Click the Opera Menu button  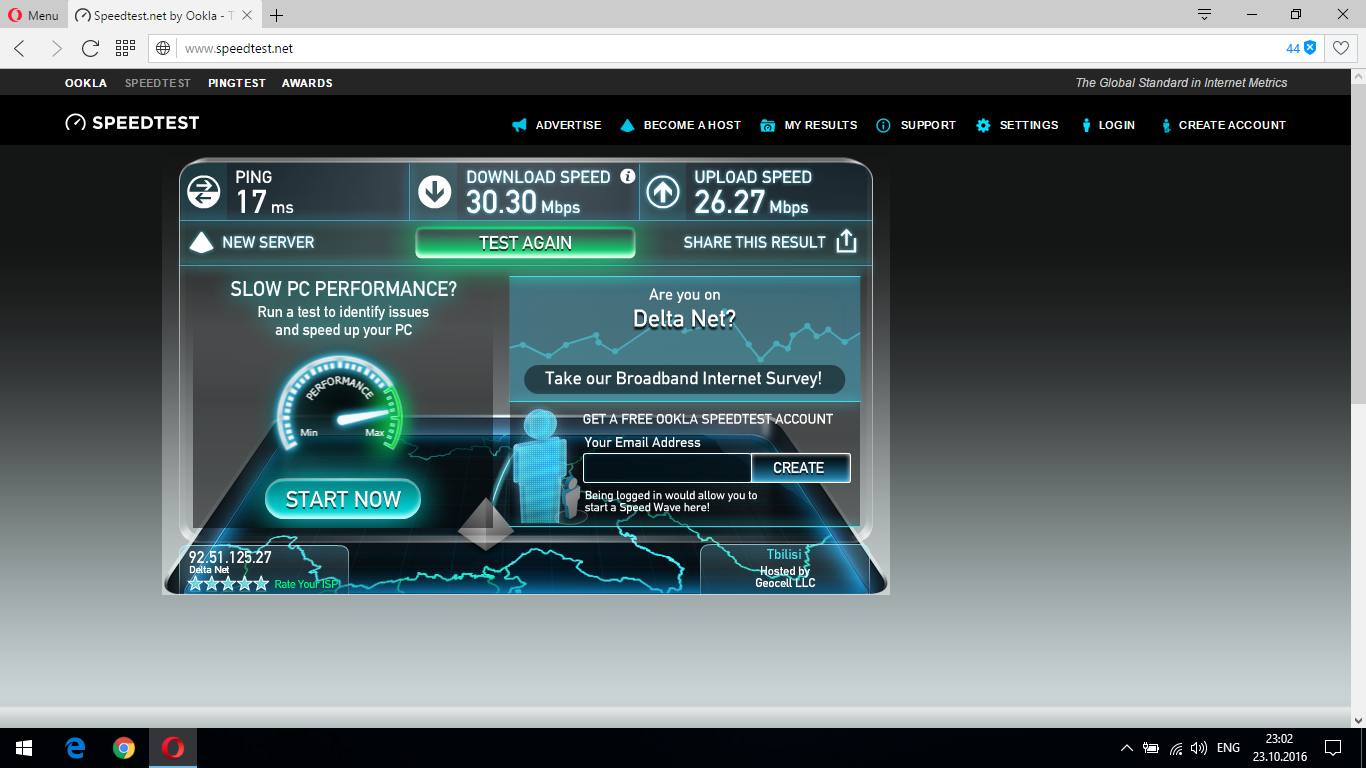(x=33, y=15)
